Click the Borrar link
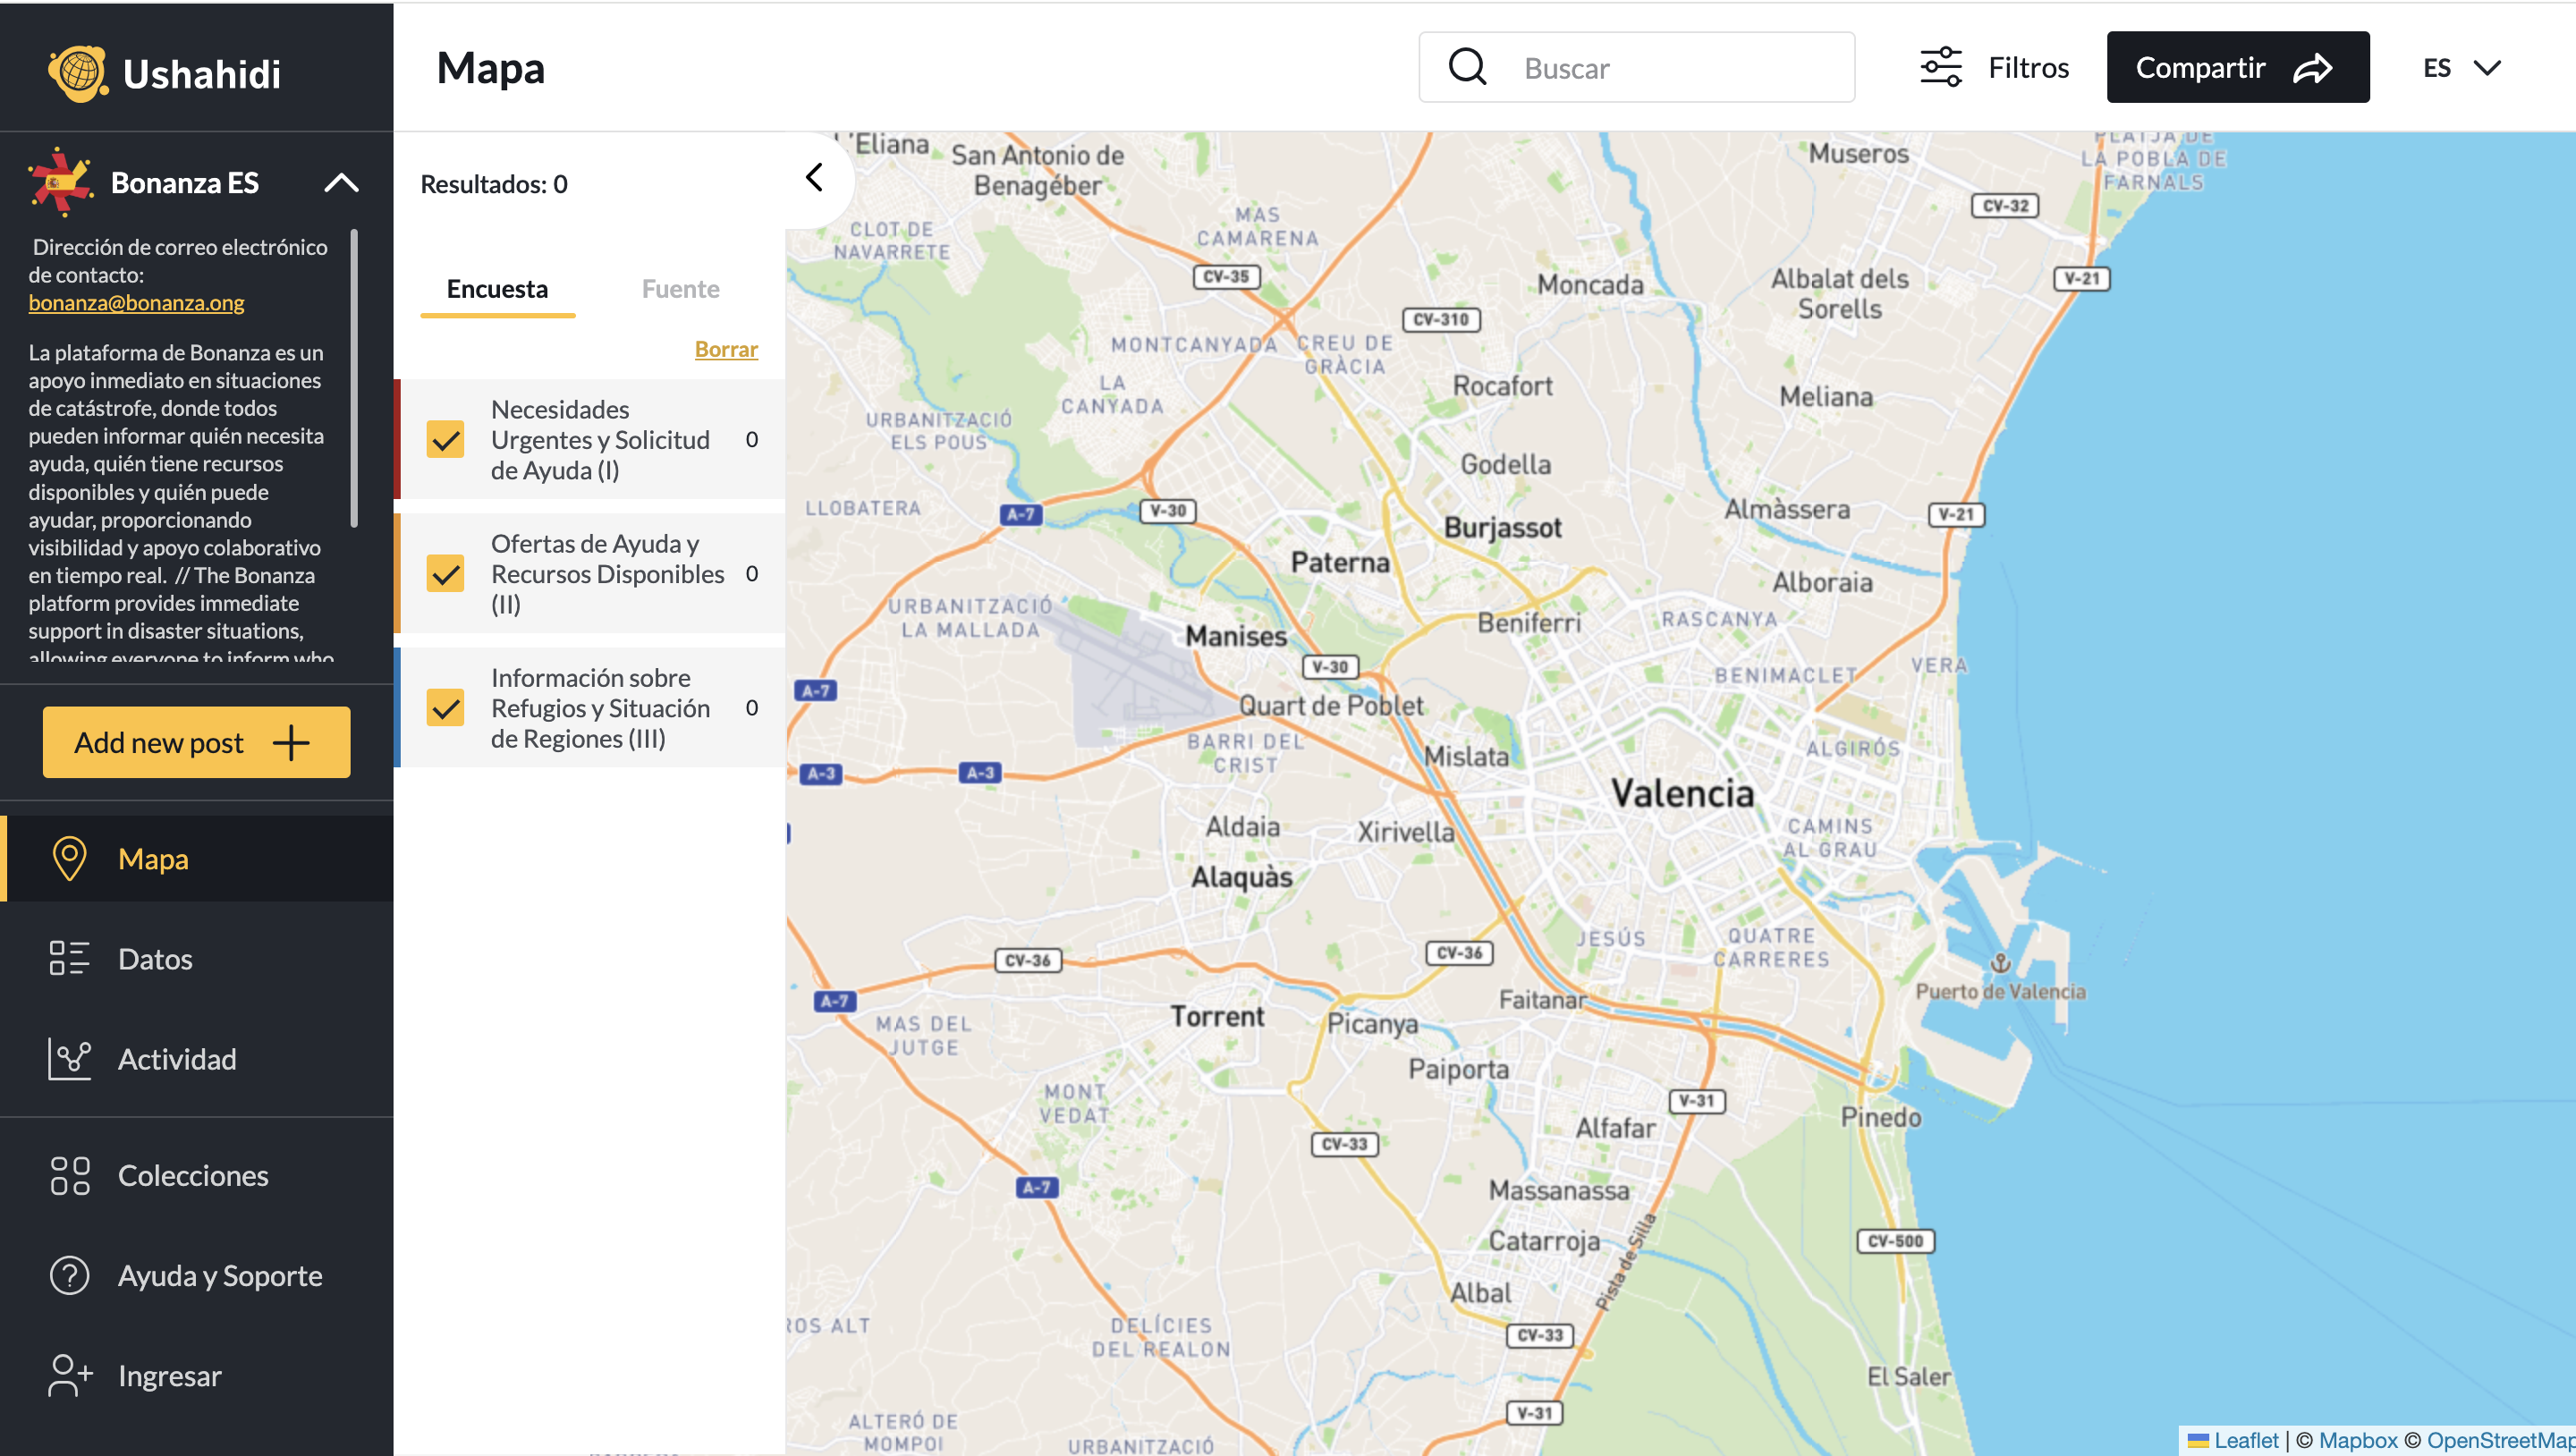 pos(726,349)
